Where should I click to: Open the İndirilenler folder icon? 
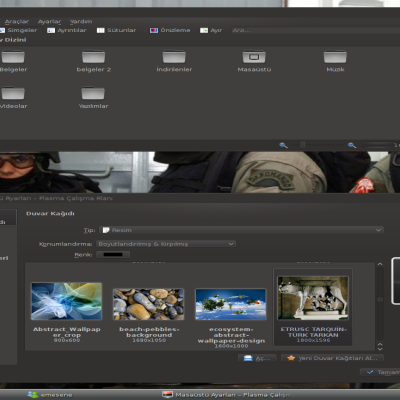pos(174,57)
